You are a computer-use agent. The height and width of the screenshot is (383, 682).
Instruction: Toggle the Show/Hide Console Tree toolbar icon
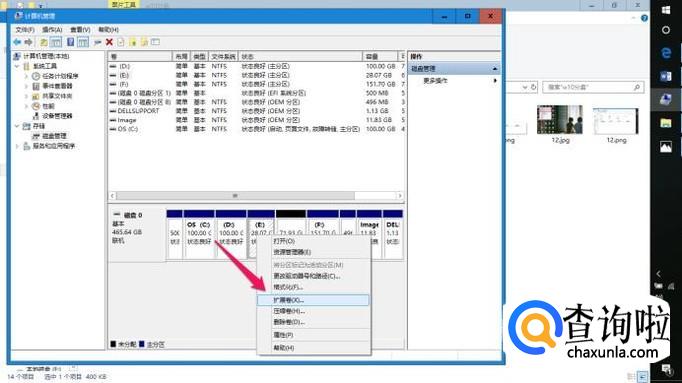pos(56,42)
